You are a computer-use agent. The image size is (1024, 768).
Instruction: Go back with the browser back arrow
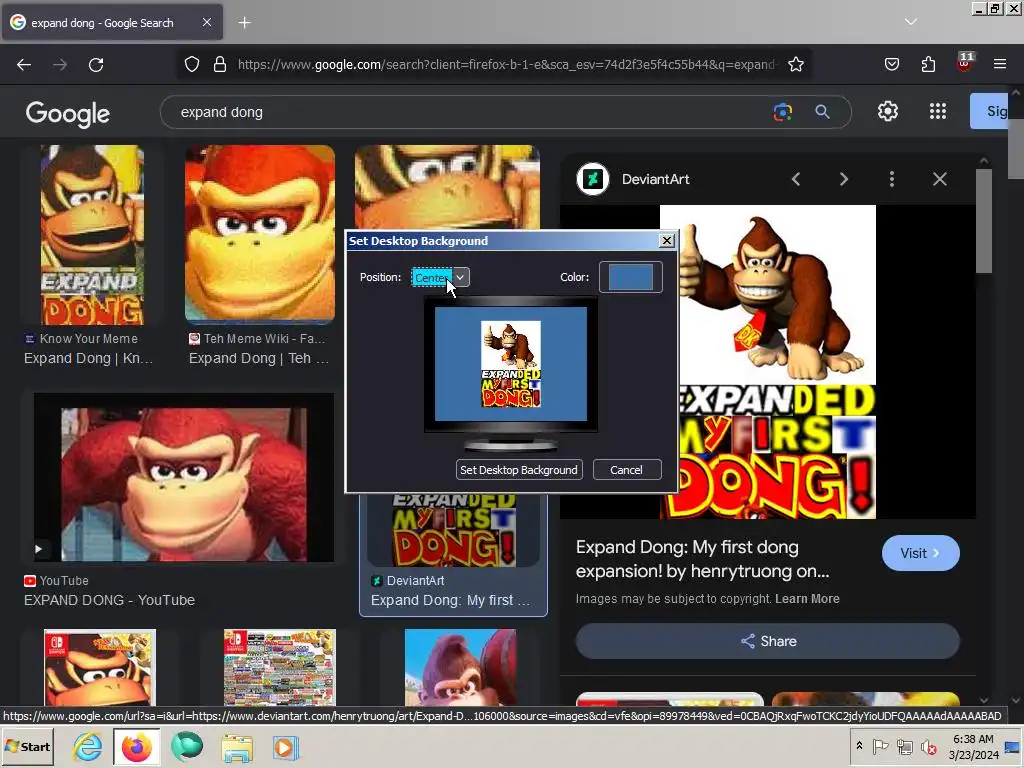[24, 65]
